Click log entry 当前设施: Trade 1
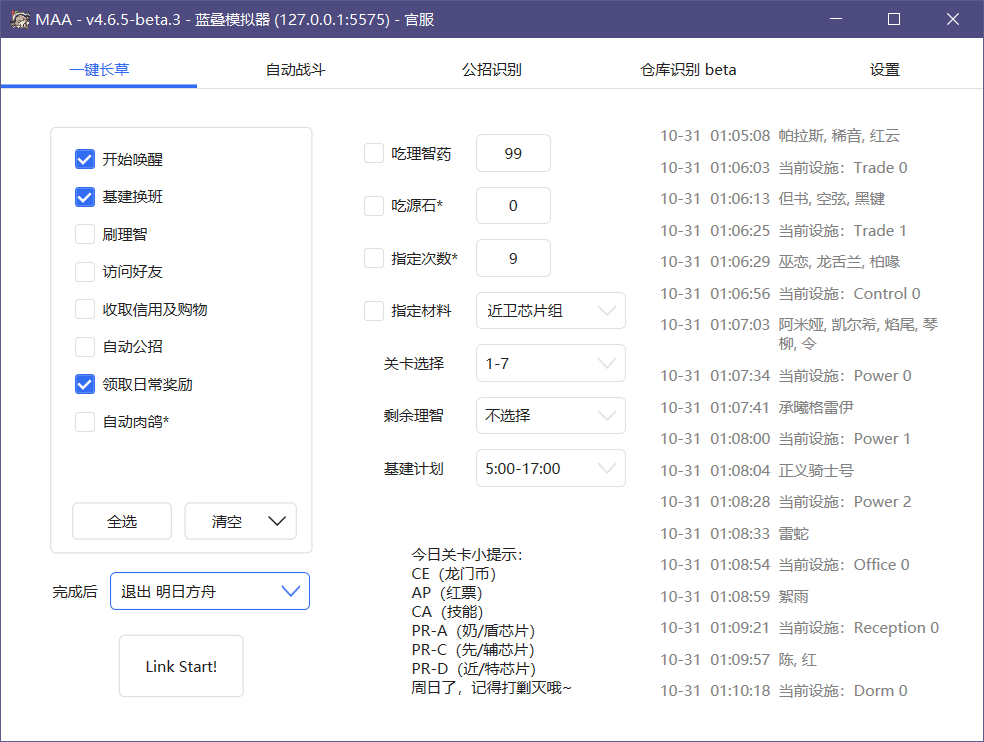Screen dimensions: 984x742 (843, 230)
